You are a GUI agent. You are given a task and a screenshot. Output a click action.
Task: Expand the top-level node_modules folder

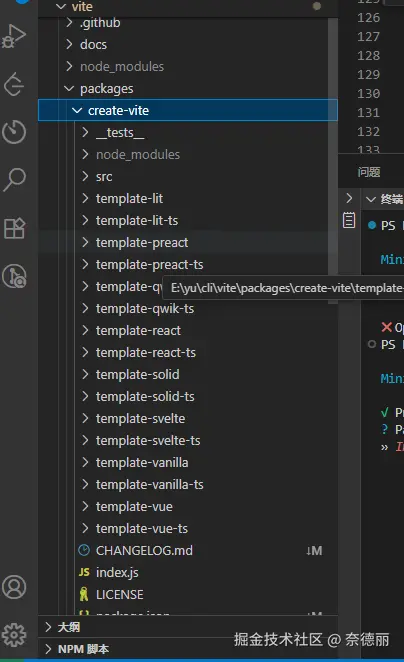click(x=70, y=66)
